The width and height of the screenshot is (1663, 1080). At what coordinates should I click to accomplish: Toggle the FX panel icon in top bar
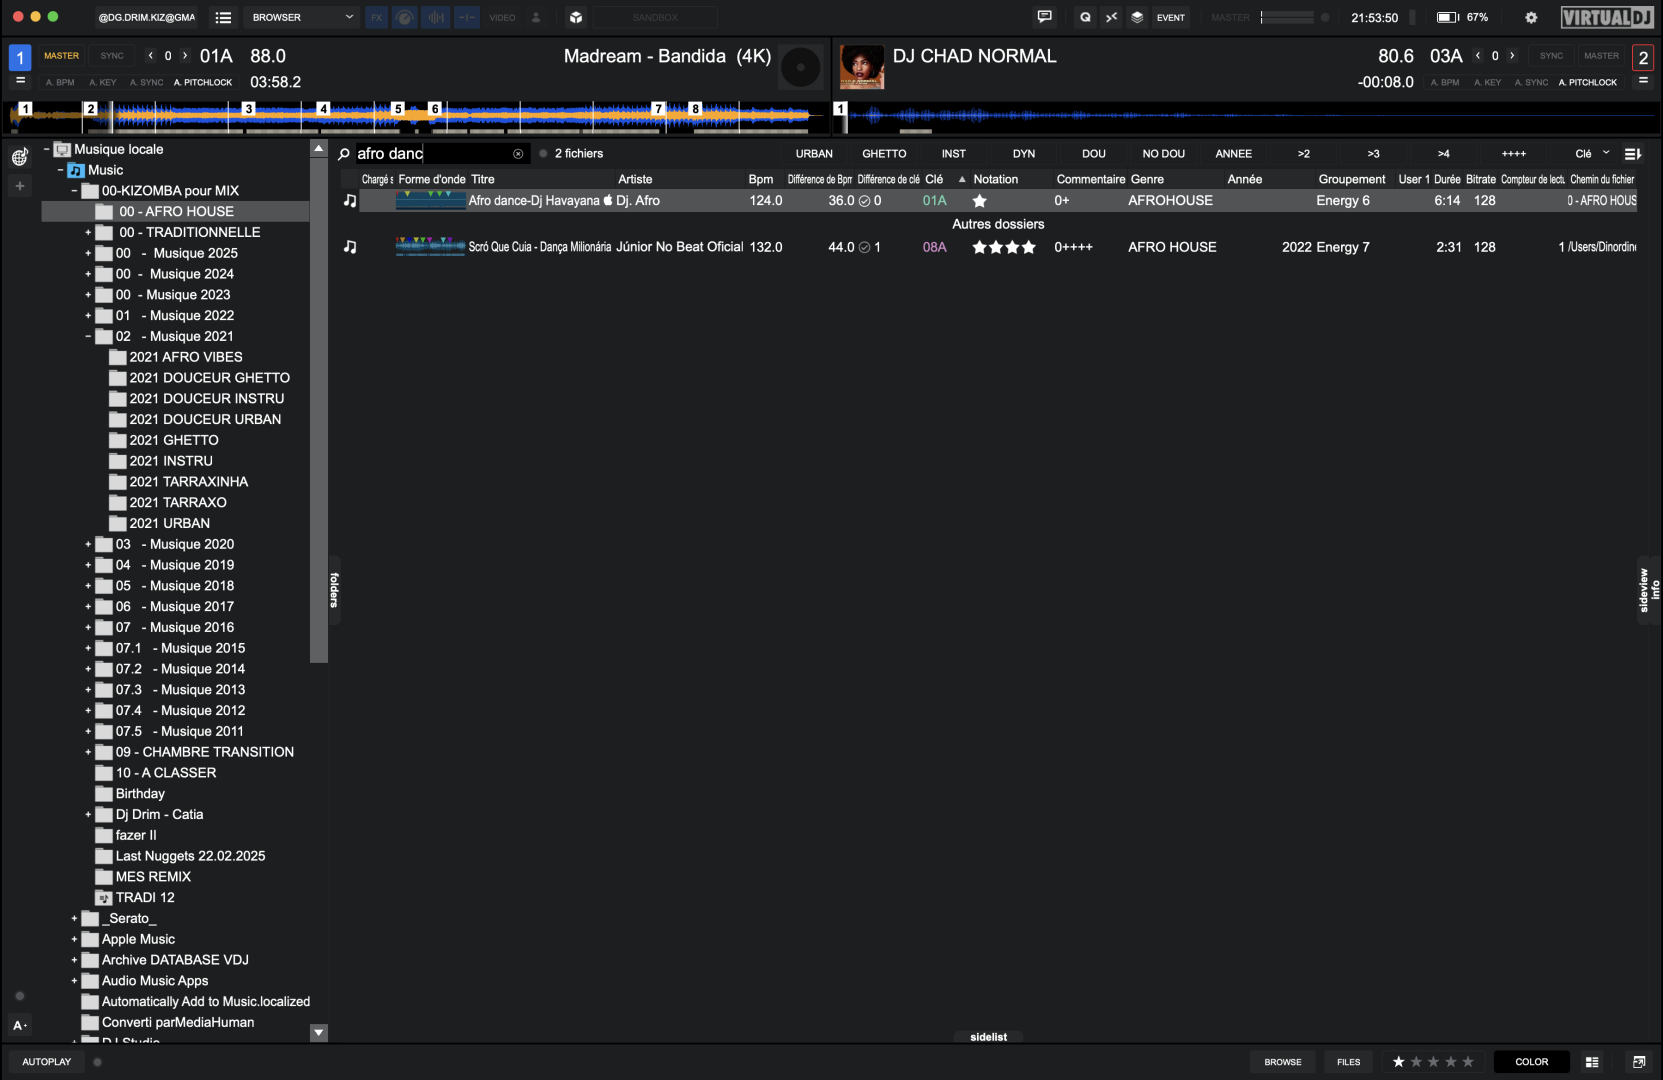(x=377, y=17)
